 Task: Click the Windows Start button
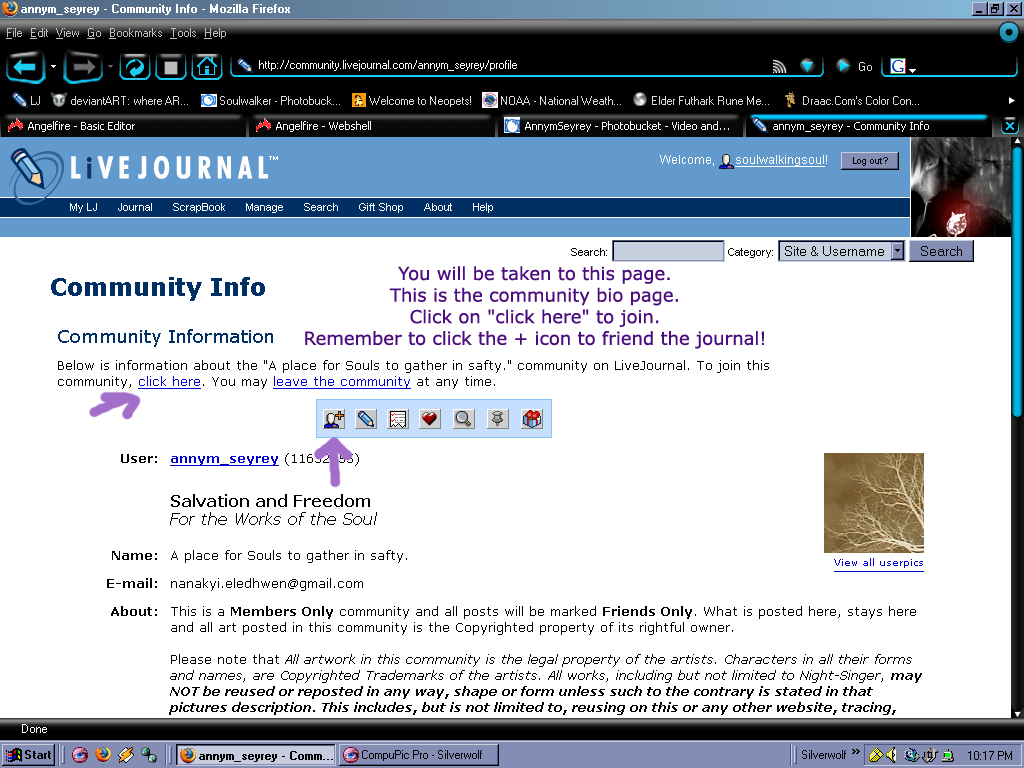point(28,755)
